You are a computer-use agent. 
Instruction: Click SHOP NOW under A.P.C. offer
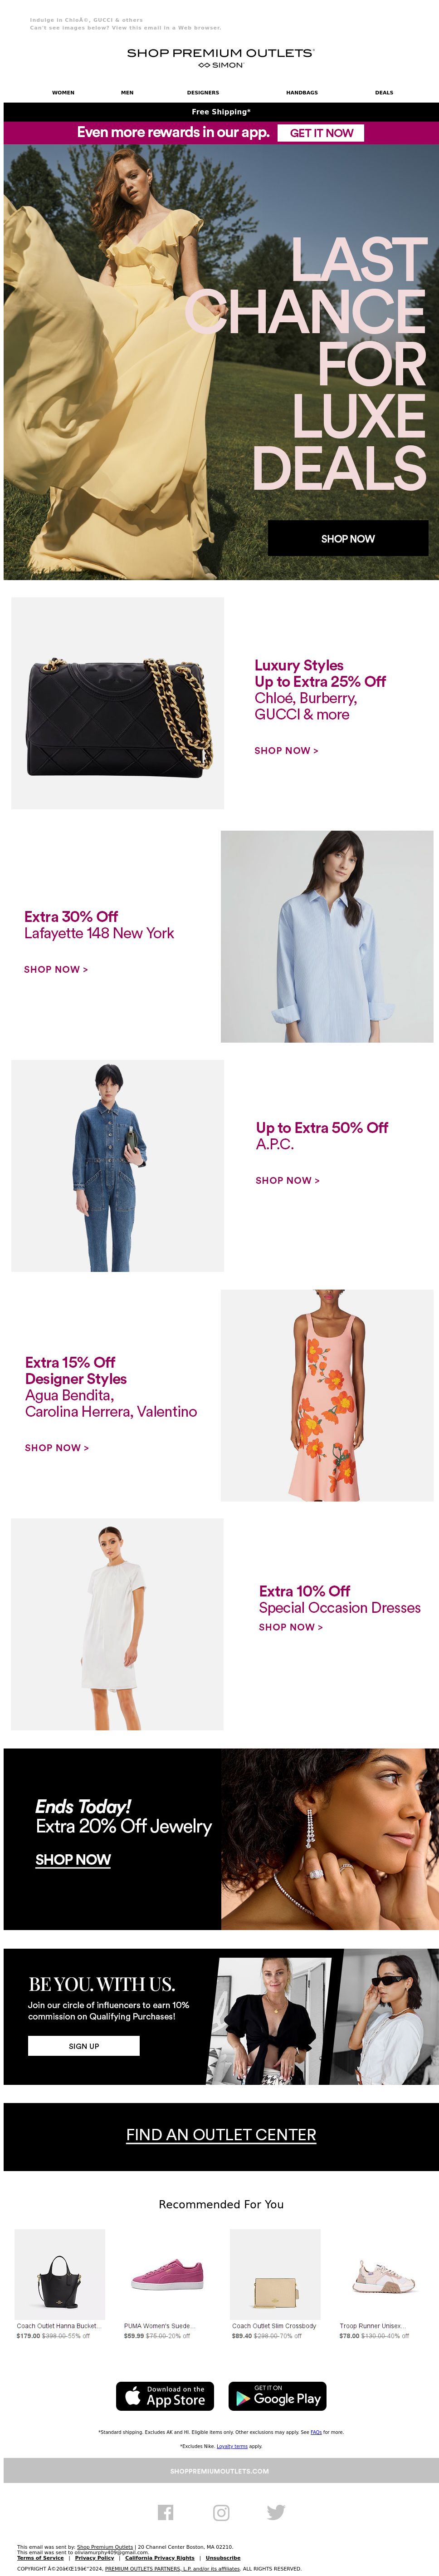287,1180
